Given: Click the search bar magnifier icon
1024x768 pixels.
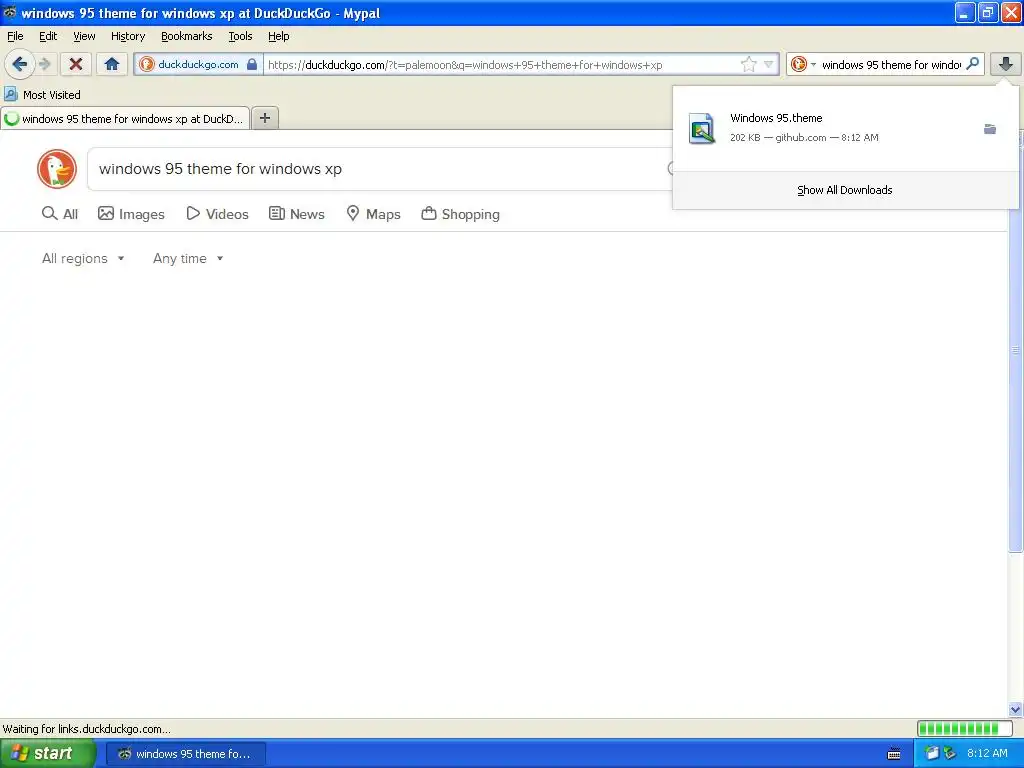Looking at the screenshot, I should 972,64.
